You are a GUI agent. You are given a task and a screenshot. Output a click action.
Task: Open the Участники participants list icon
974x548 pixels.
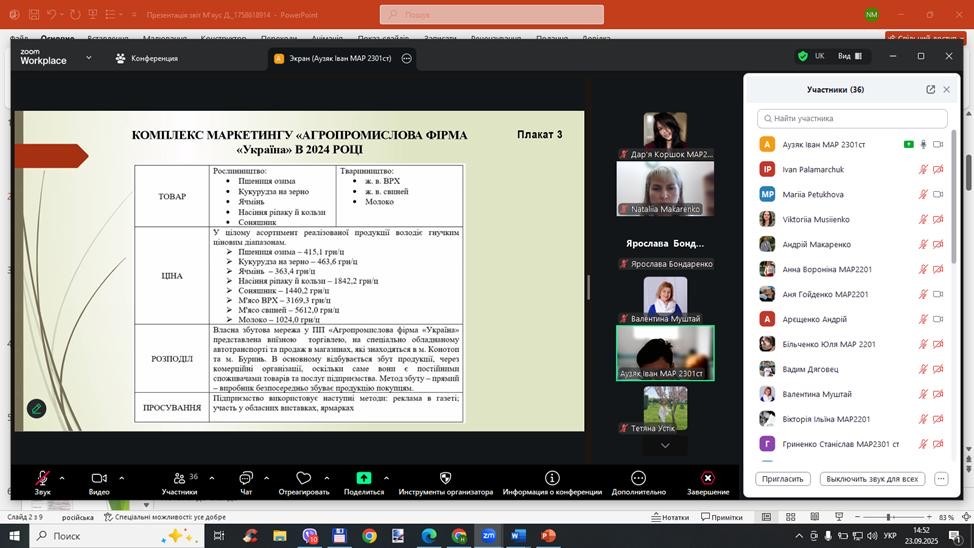[178, 478]
